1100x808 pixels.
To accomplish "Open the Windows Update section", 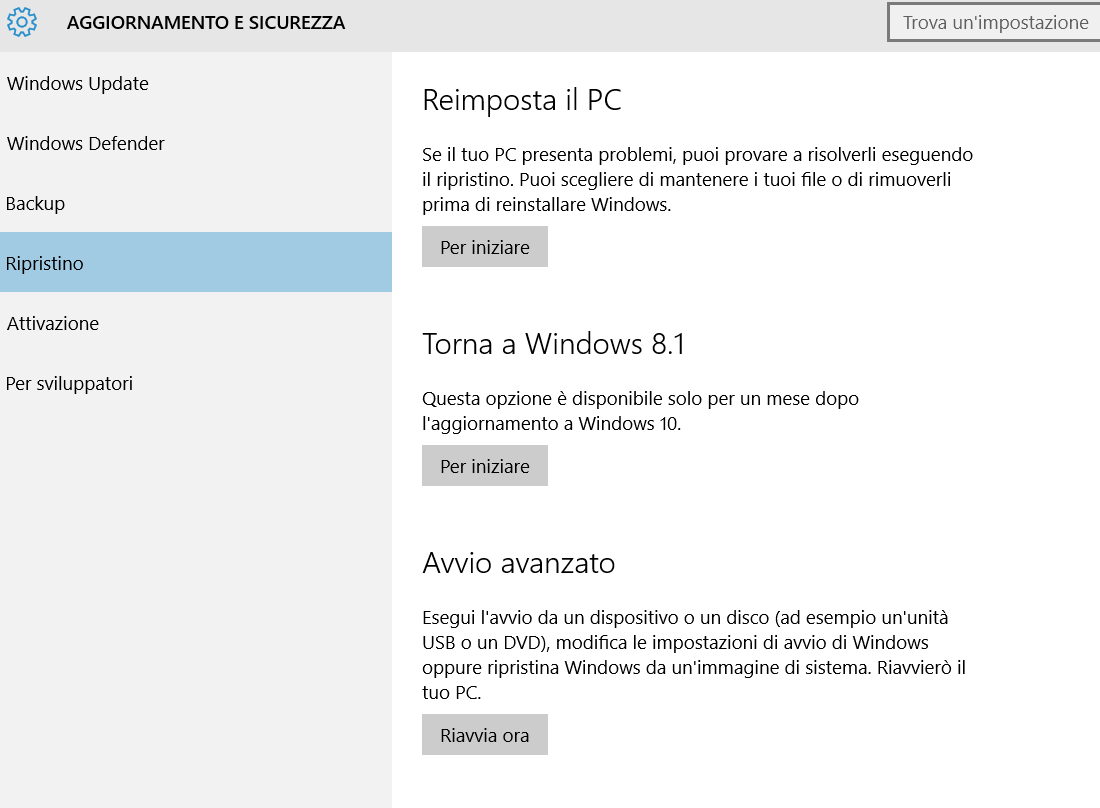I will (78, 84).
